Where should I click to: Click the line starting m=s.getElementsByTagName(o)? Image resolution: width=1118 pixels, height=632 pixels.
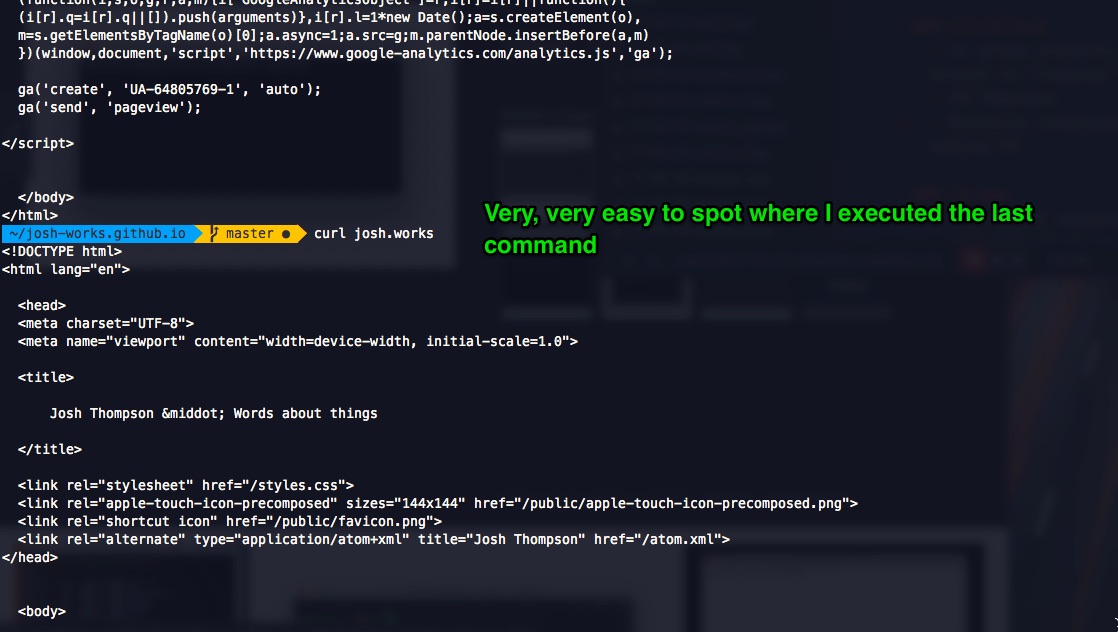click(333, 35)
